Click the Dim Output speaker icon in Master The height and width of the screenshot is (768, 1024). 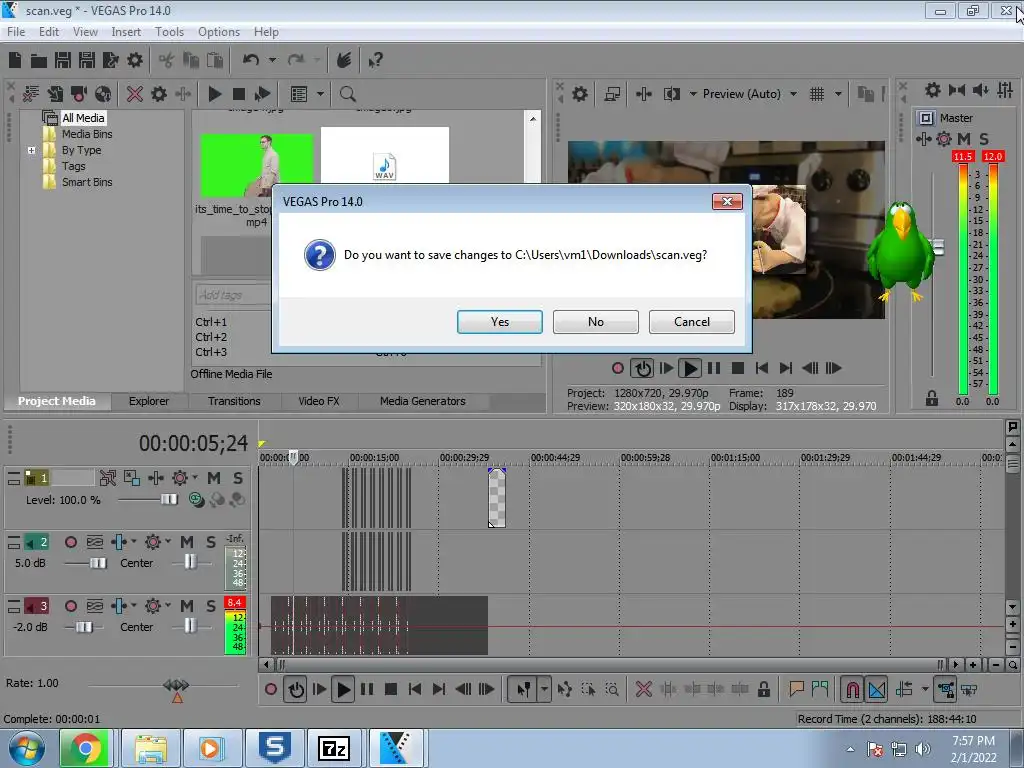[980, 90]
